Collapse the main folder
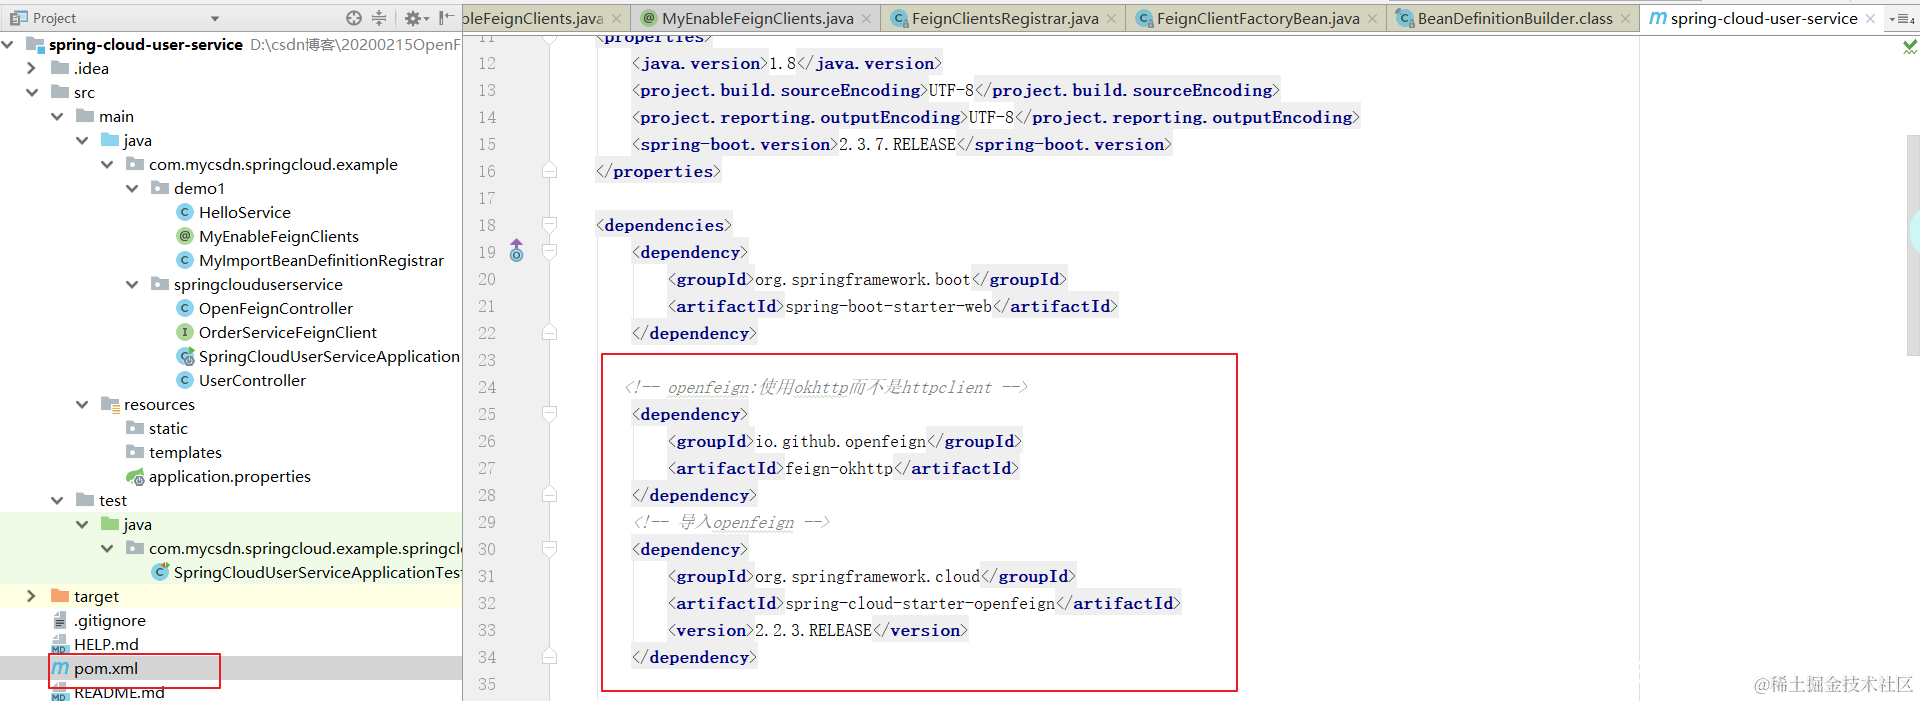Image resolution: width=1920 pixels, height=701 pixels. click(x=57, y=116)
